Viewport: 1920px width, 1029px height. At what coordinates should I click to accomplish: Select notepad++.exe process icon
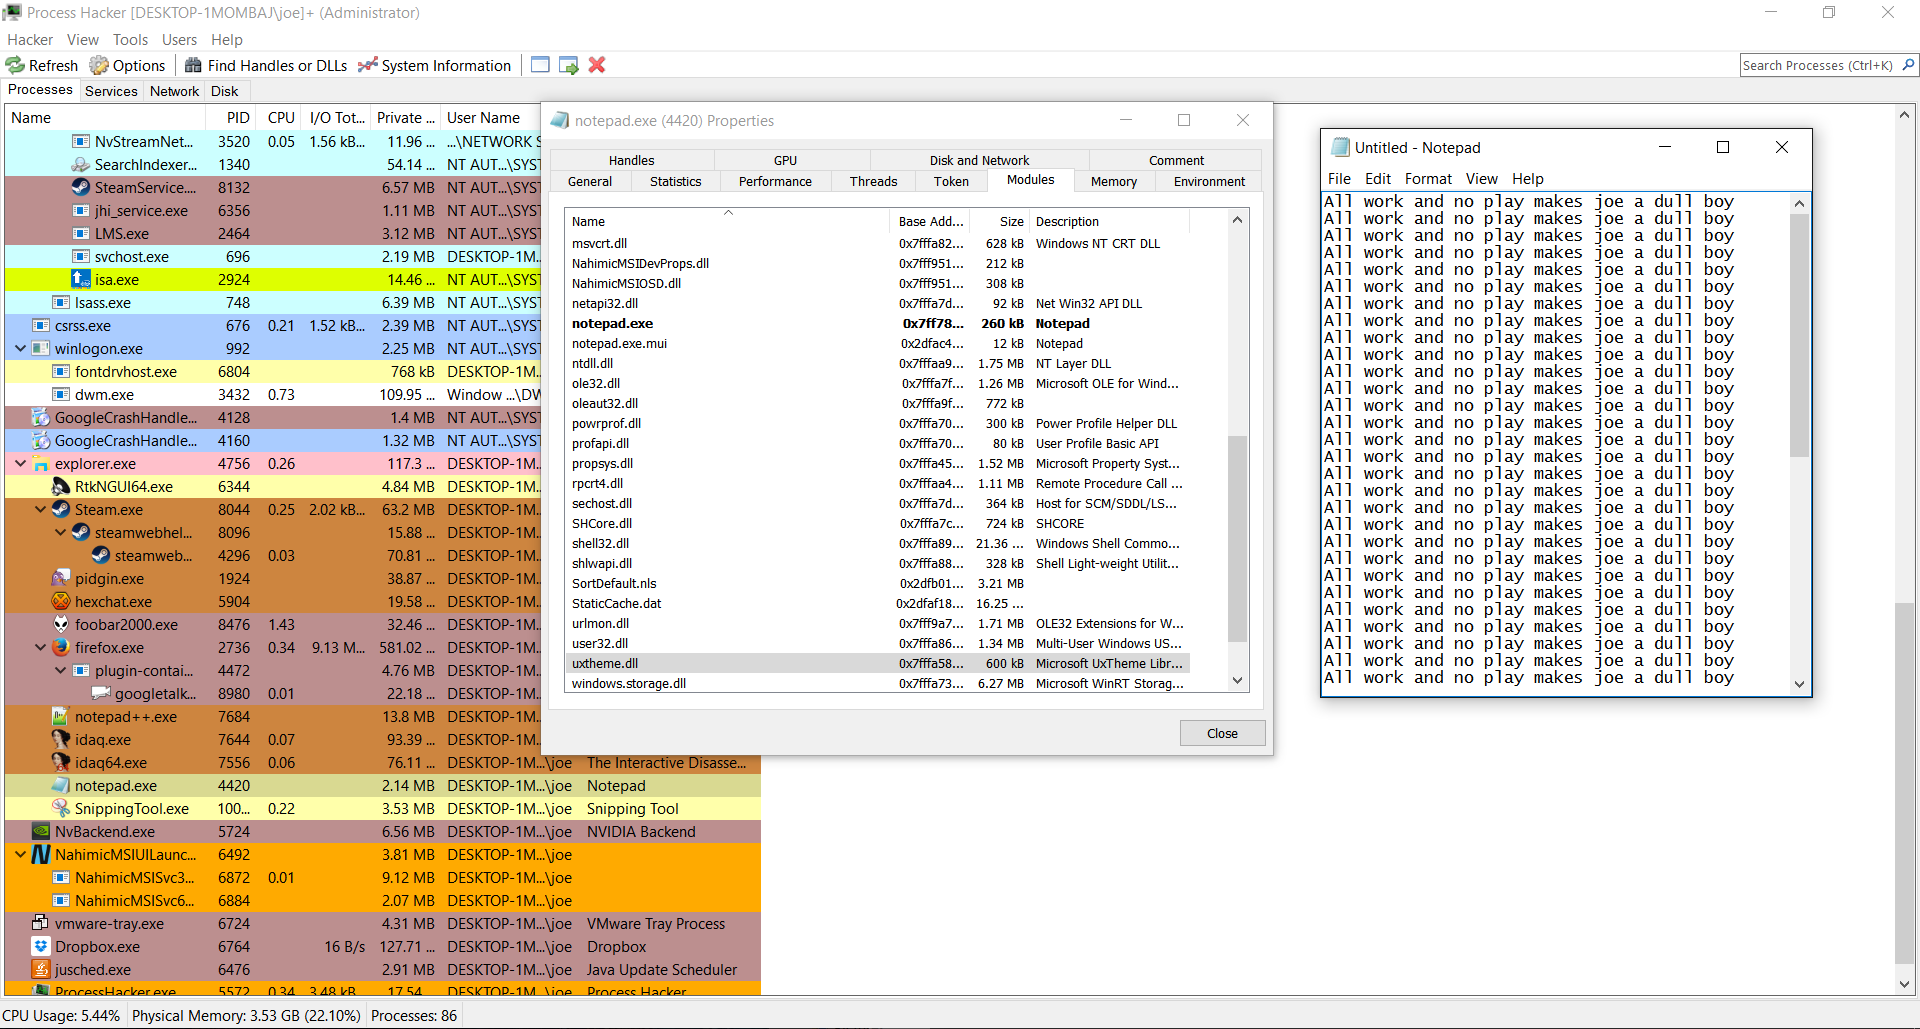click(x=61, y=716)
